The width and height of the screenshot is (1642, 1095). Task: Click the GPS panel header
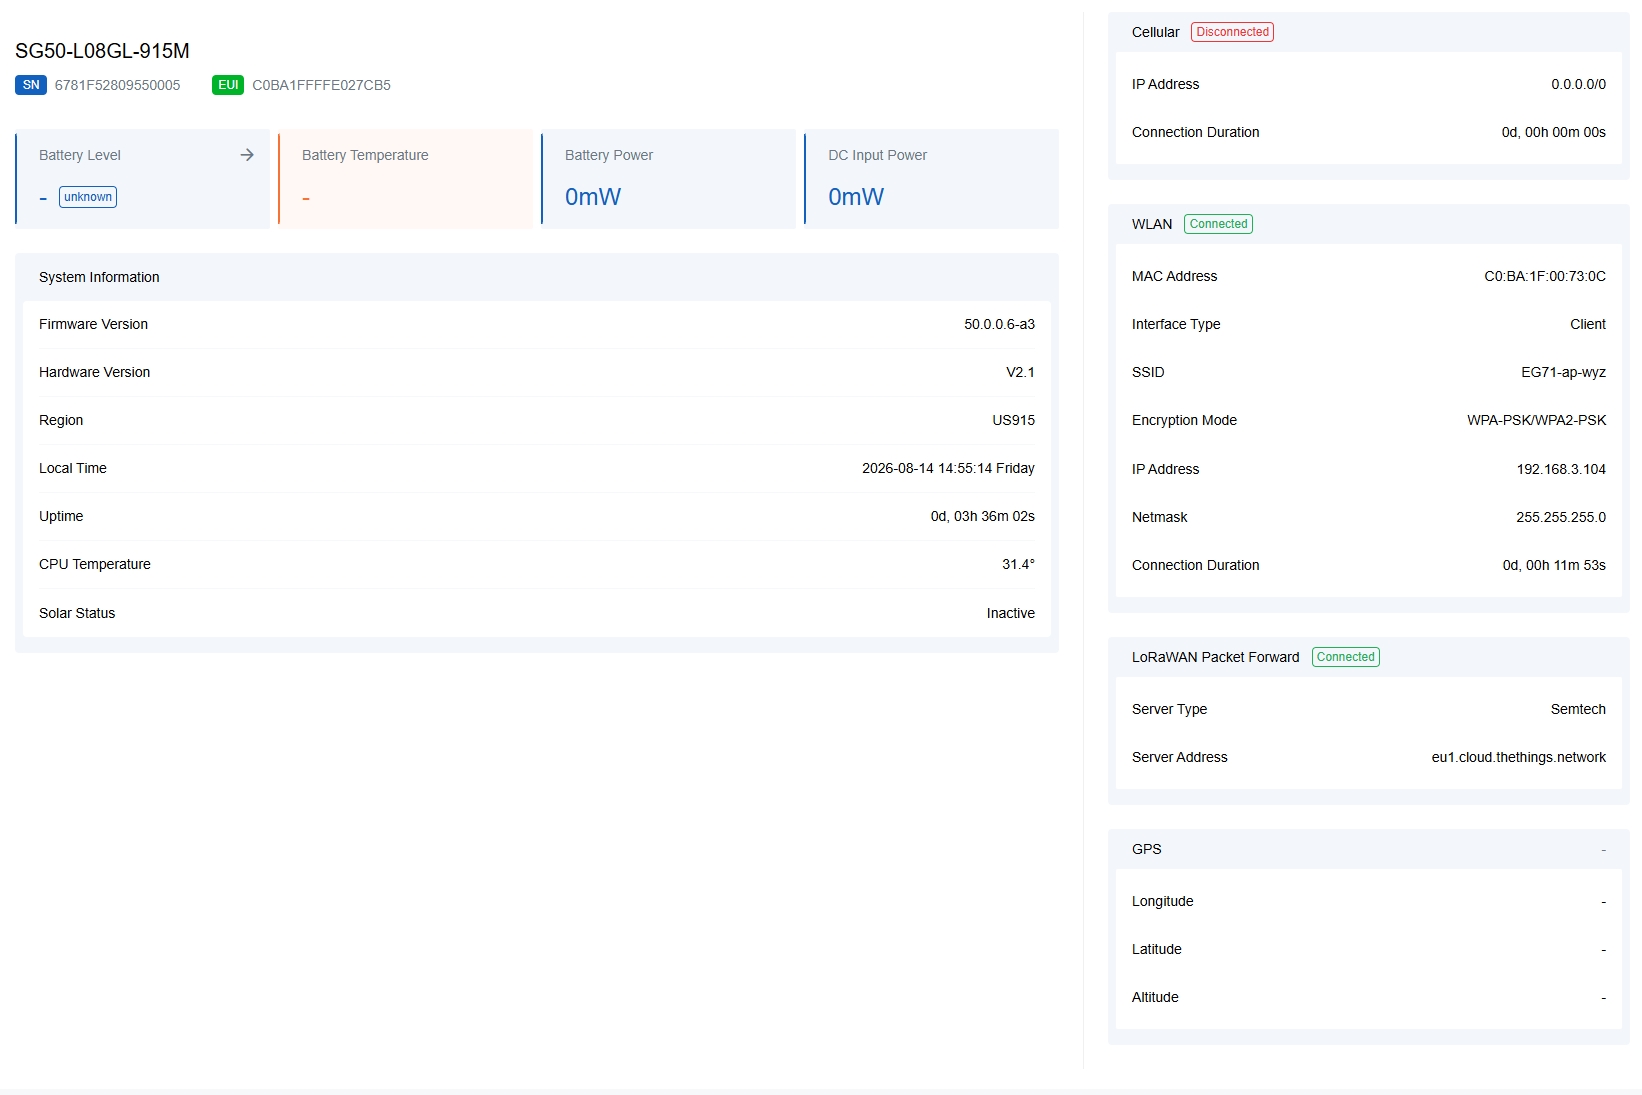tap(1368, 849)
